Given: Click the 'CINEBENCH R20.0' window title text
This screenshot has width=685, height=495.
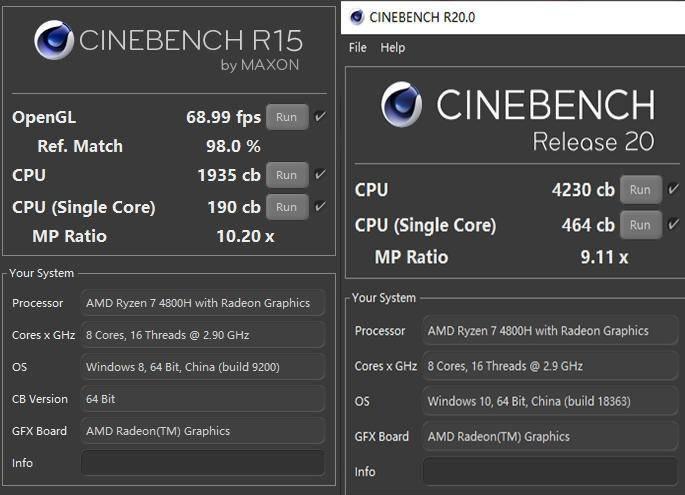Looking at the screenshot, I should tap(422, 17).
